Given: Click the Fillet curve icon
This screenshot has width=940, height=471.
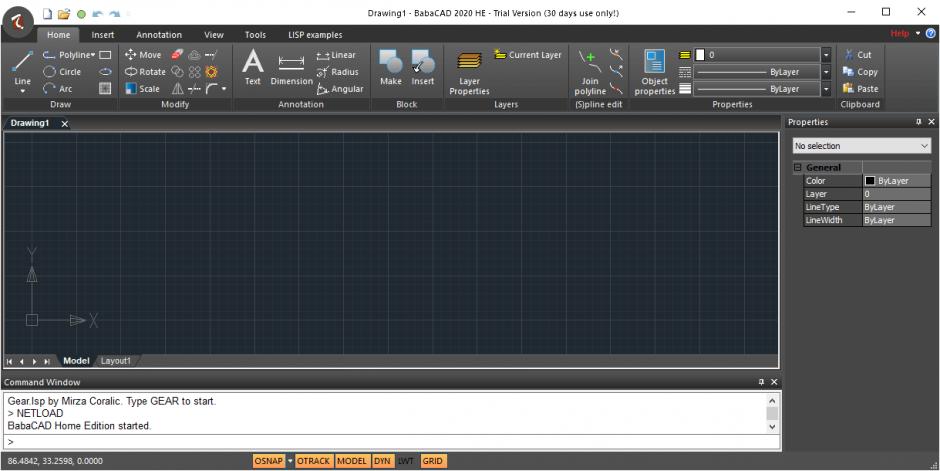Looking at the screenshot, I should (x=212, y=89).
